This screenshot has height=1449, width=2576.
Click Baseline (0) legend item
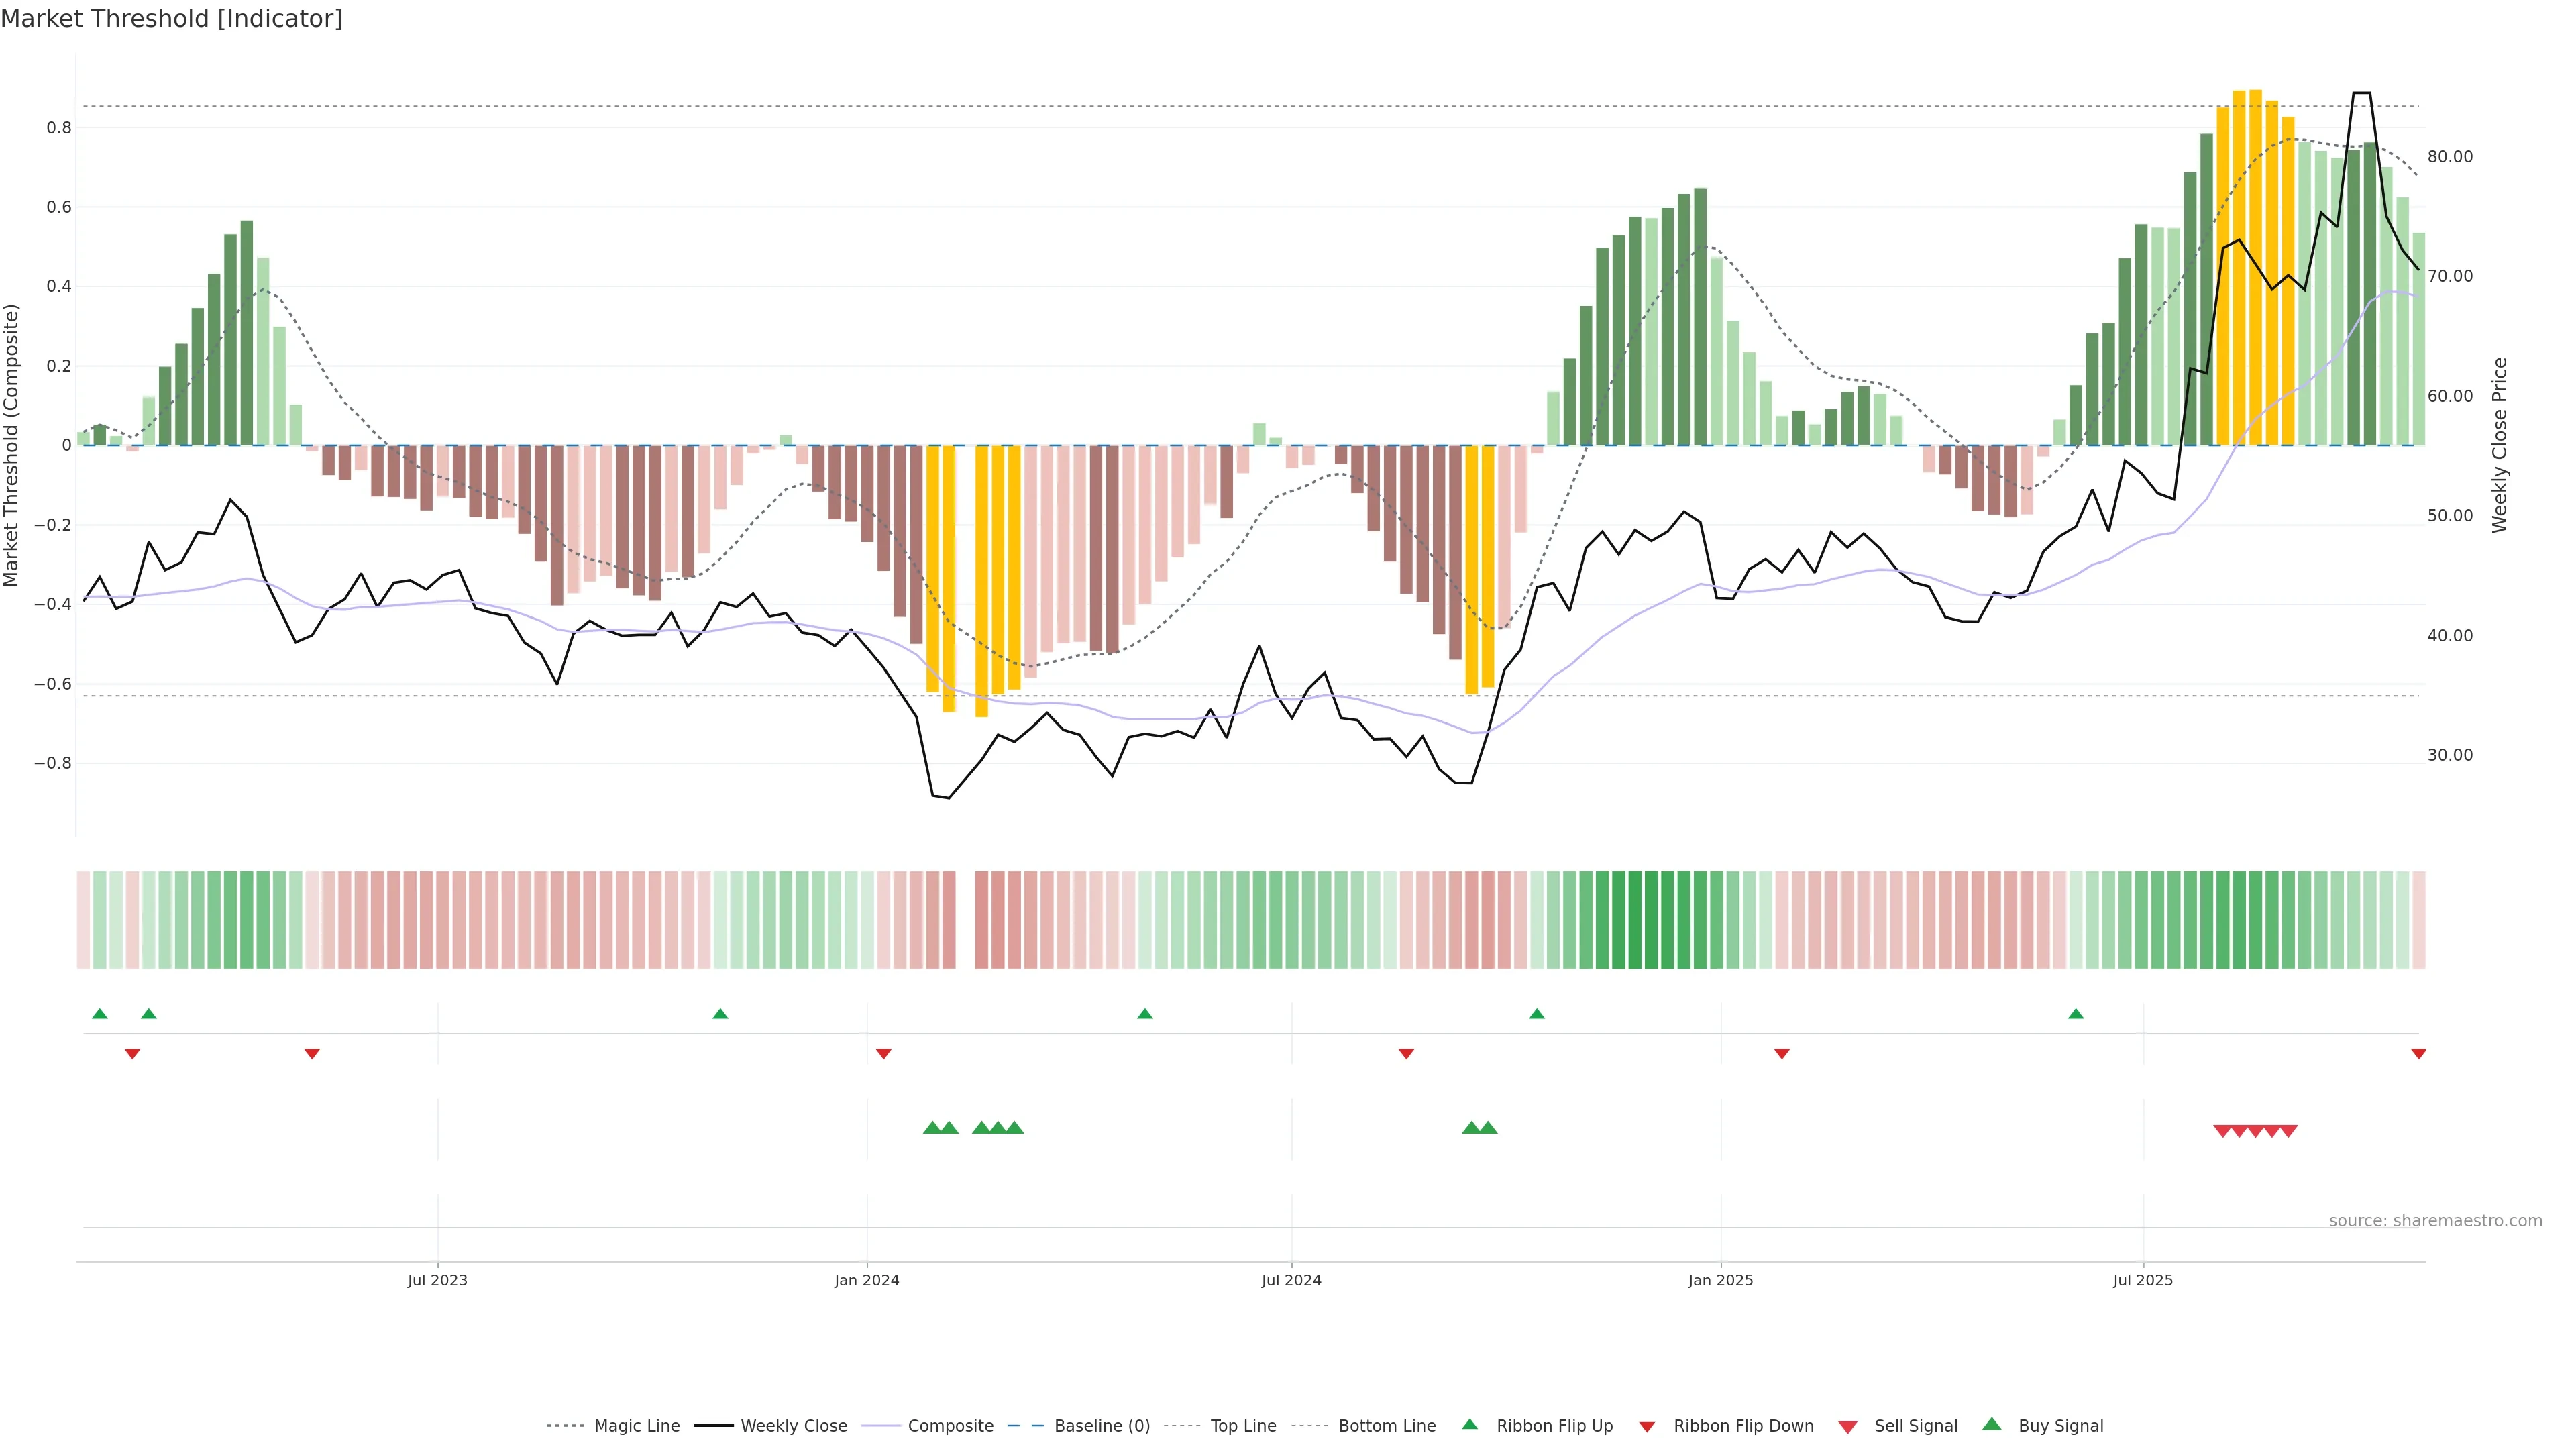click(1102, 1425)
